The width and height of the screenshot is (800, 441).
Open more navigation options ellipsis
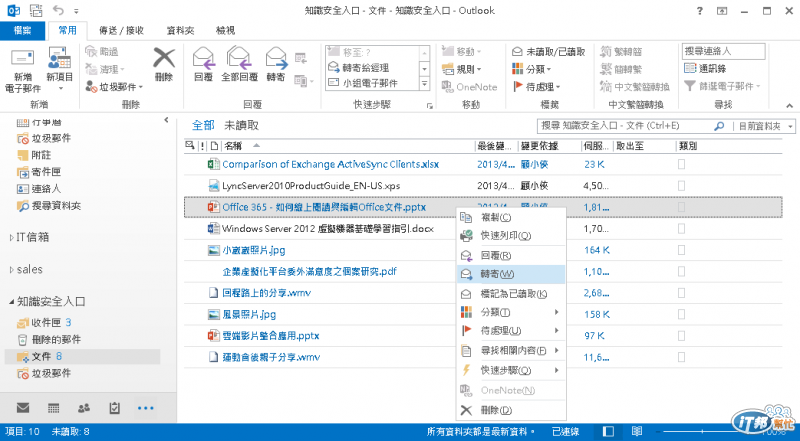(145, 408)
